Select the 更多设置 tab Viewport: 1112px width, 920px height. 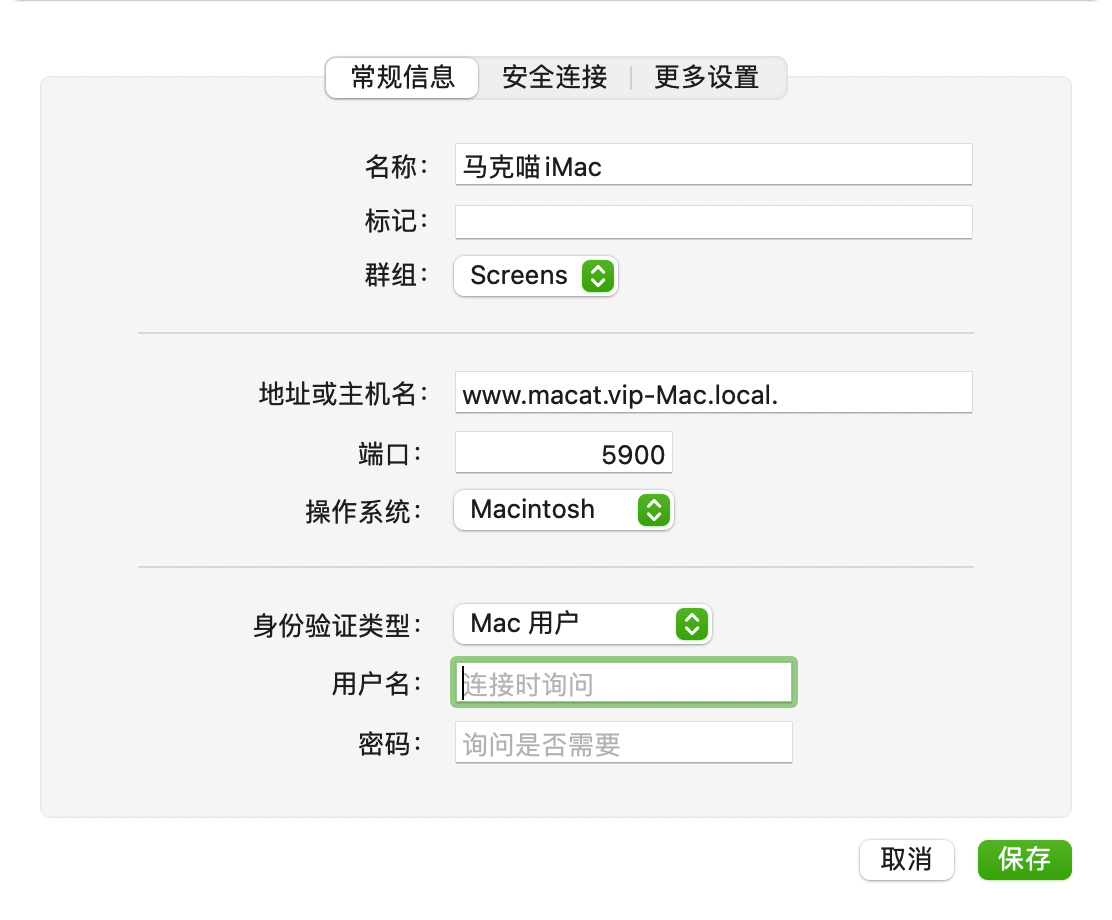click(x=707, y=77)
